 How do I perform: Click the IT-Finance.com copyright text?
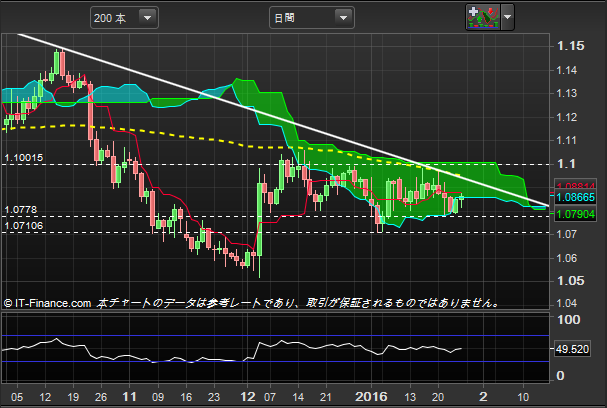(x=47, y=303)
